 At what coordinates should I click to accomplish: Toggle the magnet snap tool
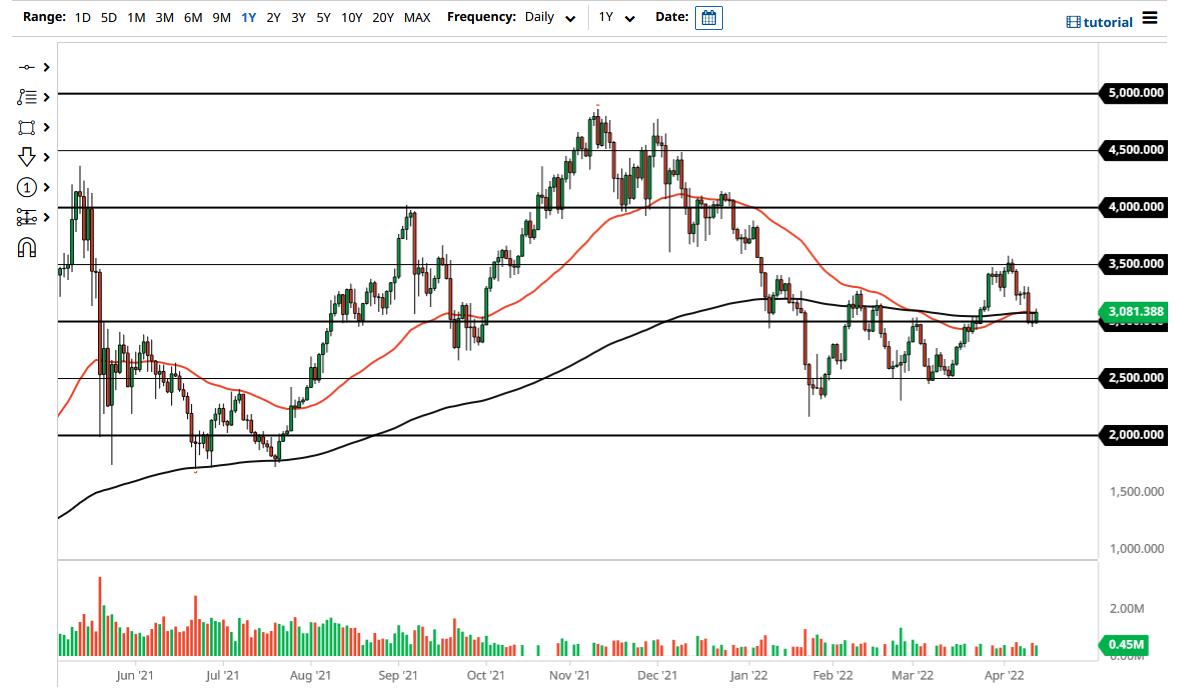(27, 247)
